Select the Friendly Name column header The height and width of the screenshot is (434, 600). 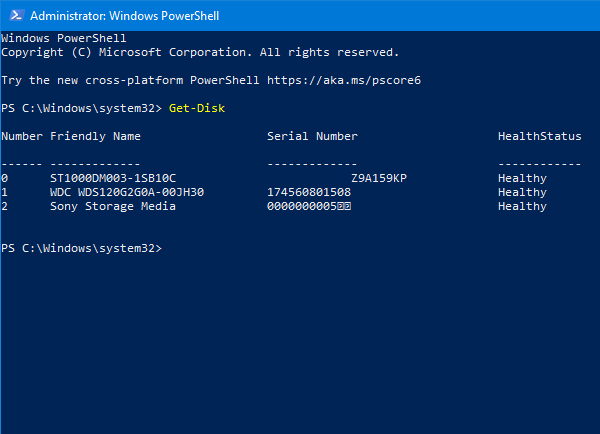[x=95, y=136]
